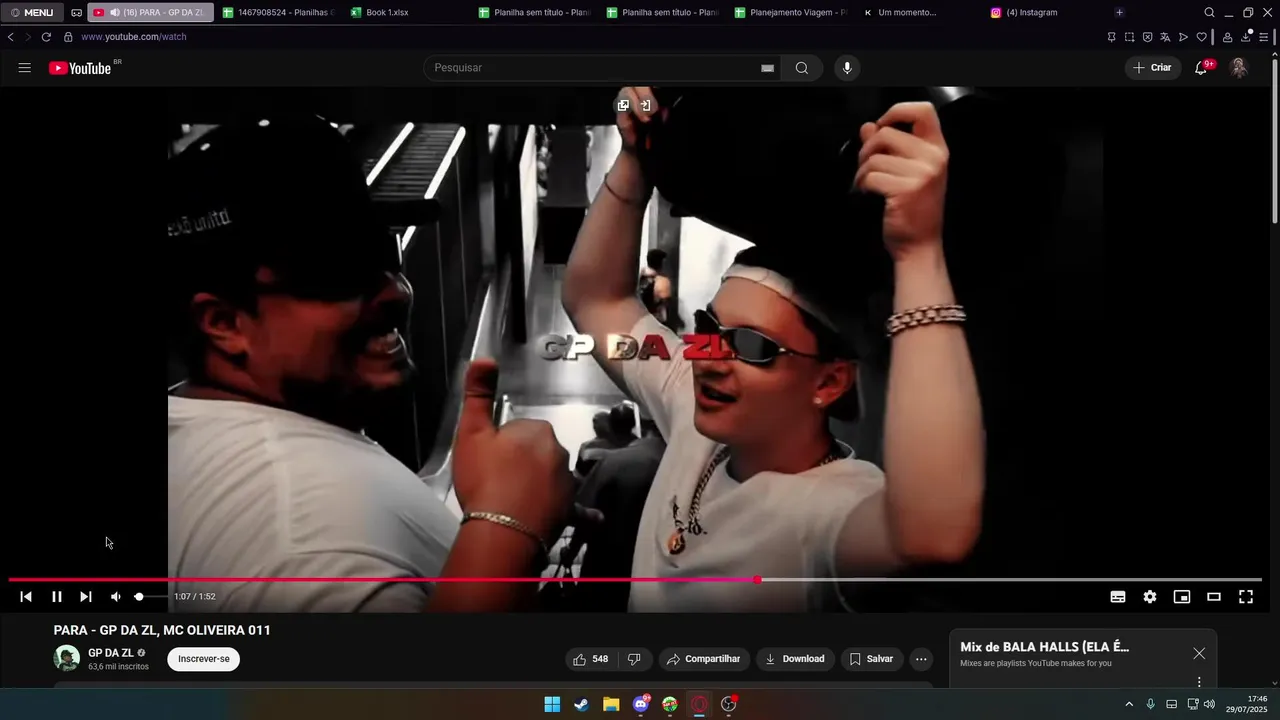Click the search magnifier button on YouTube
Viewport: 1280px width, 720px height.
(802, 68)
